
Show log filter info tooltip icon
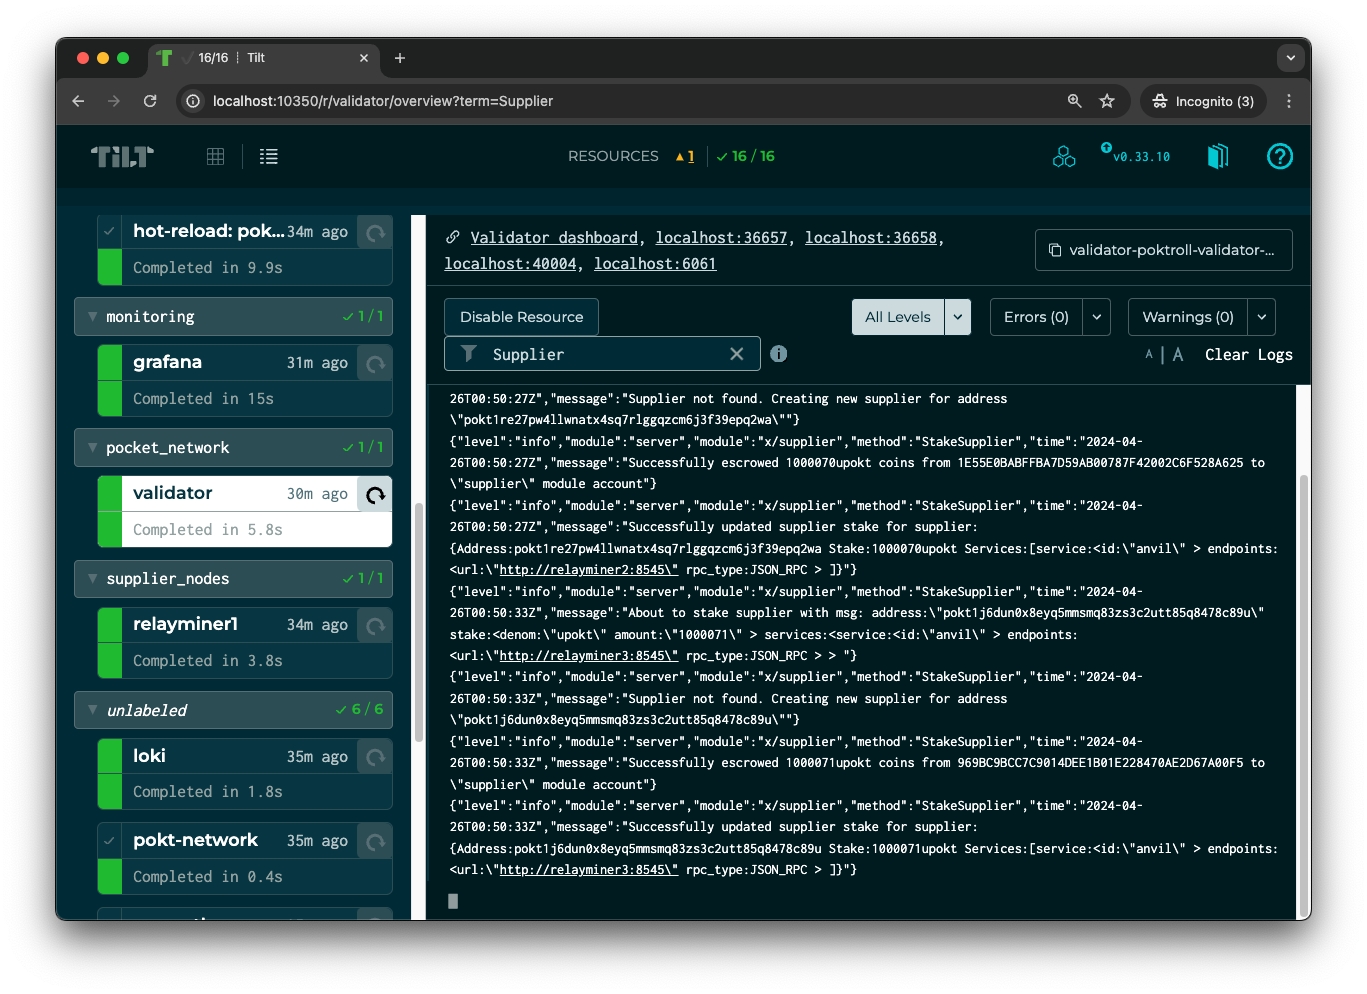tap(779, 354)
